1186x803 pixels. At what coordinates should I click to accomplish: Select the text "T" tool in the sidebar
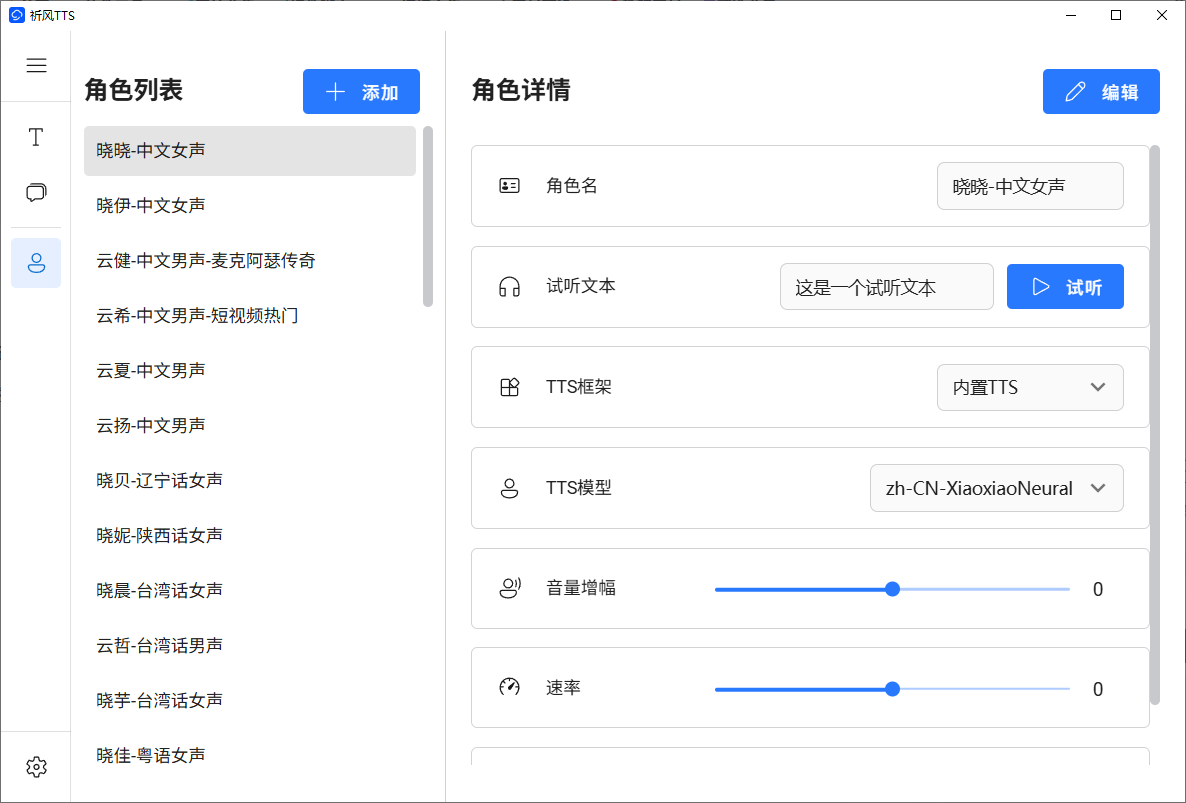point(36,138)
